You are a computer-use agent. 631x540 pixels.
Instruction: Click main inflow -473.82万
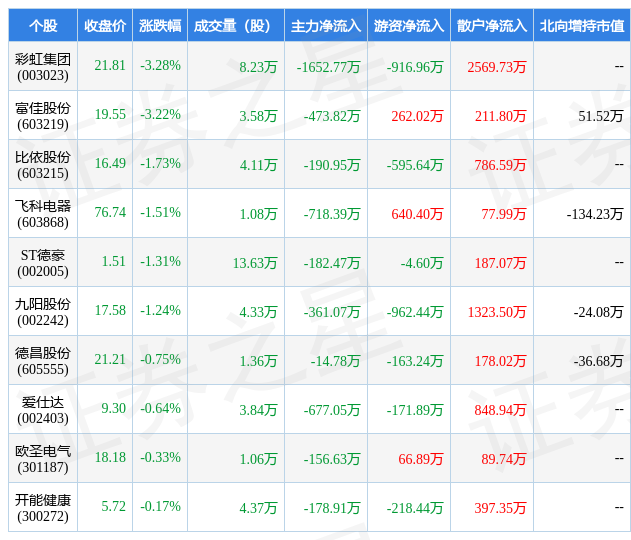[332, 116]
